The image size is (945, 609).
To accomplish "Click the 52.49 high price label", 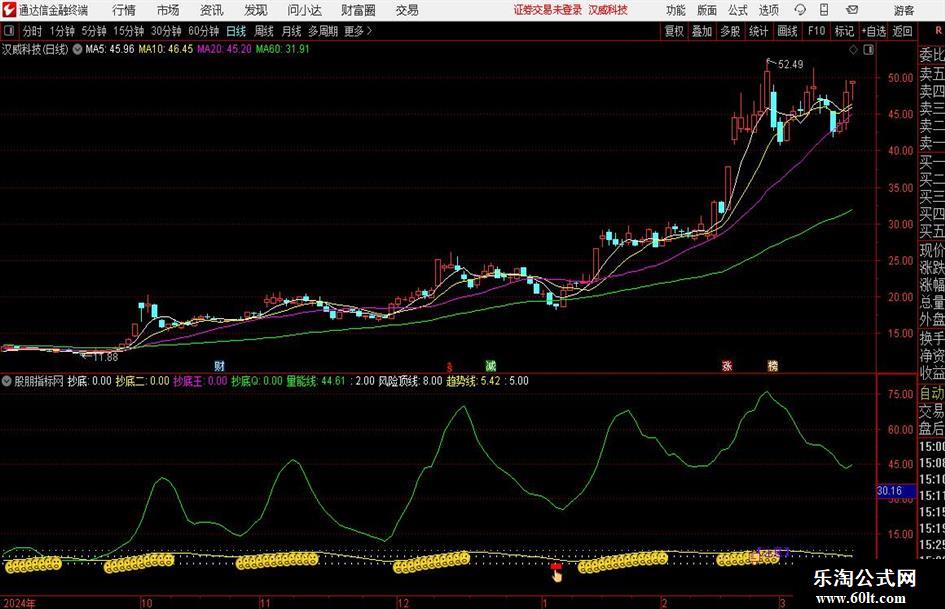I will pyautogui.click(x=791, y=65).
